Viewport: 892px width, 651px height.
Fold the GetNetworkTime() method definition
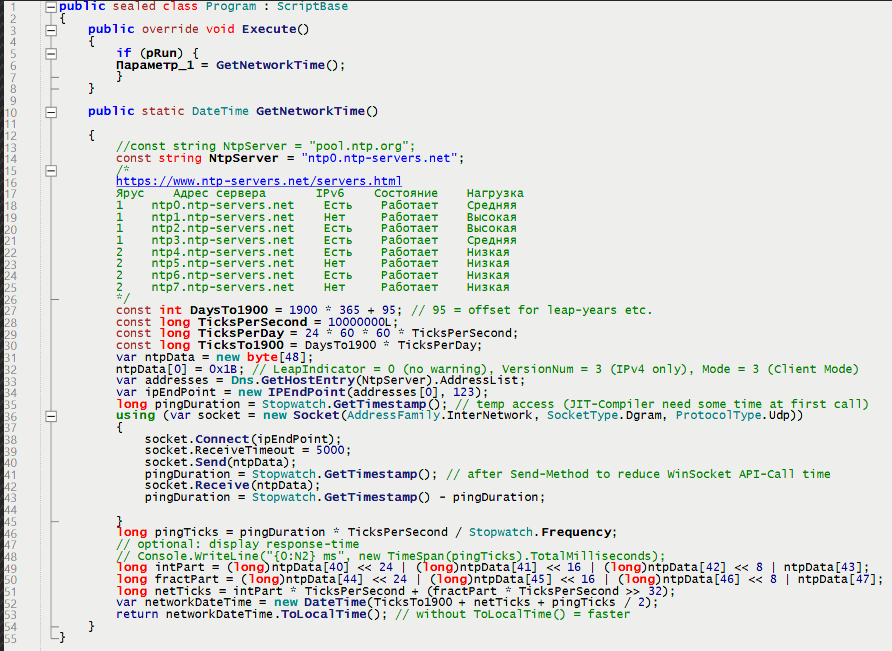click(x=50, y=111)
